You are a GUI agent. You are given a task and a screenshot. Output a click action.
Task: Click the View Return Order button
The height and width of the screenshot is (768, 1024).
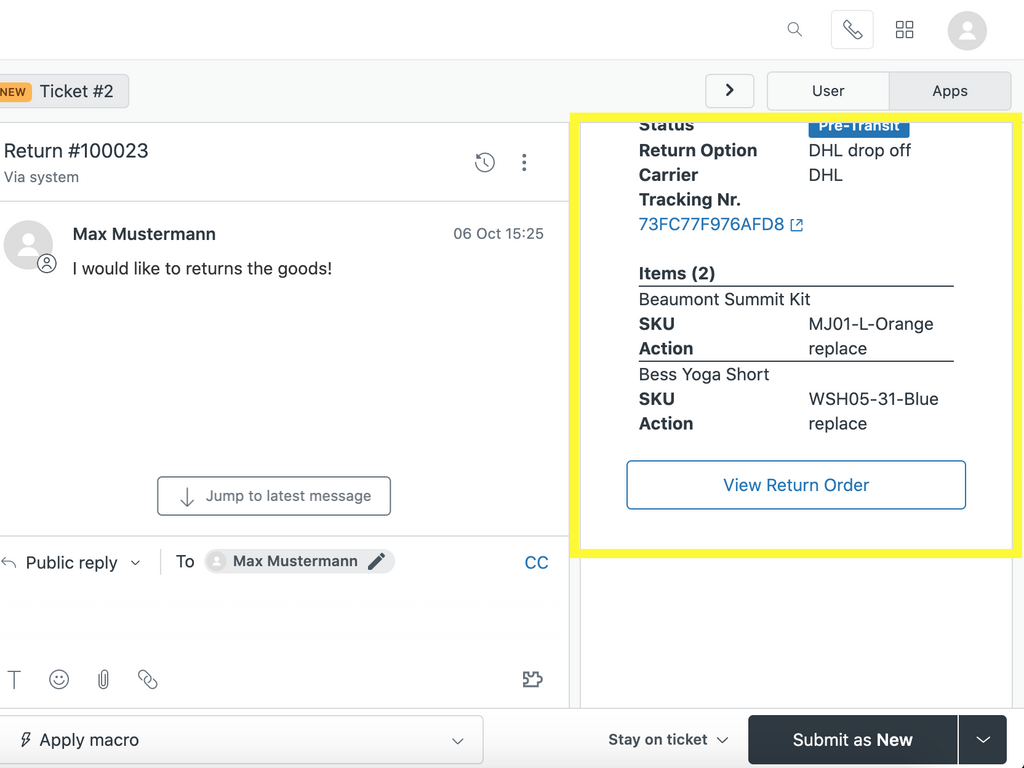coord(796,485)
